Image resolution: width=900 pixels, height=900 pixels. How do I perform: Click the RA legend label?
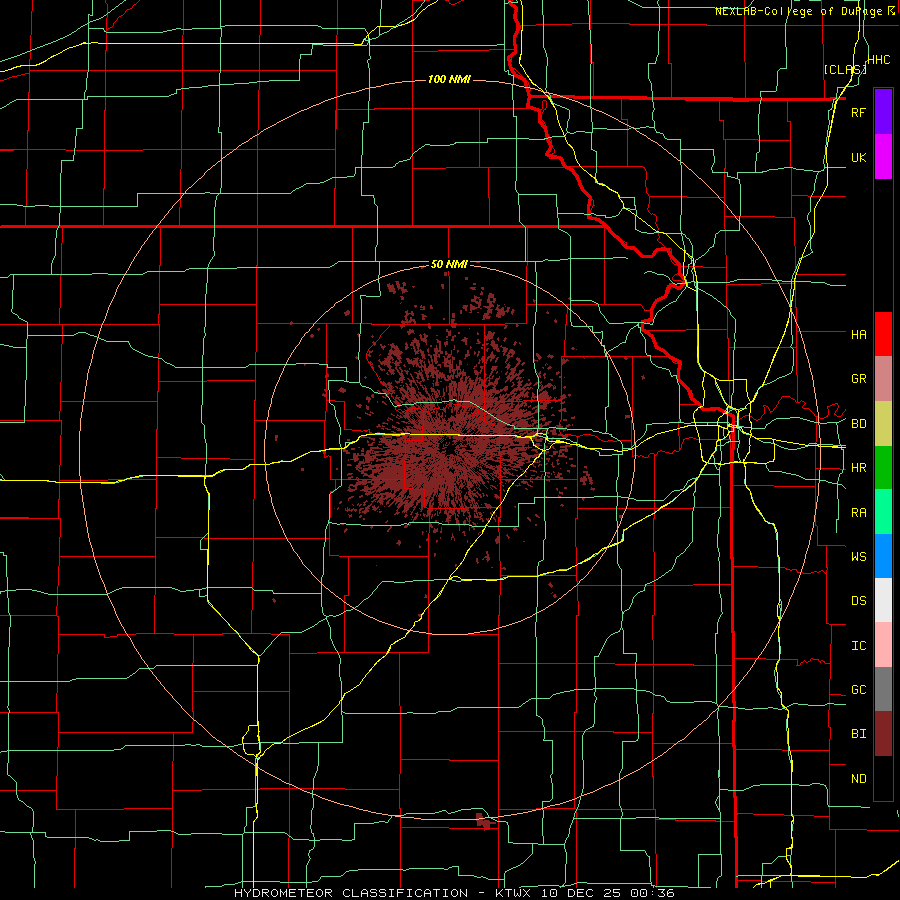858,513
